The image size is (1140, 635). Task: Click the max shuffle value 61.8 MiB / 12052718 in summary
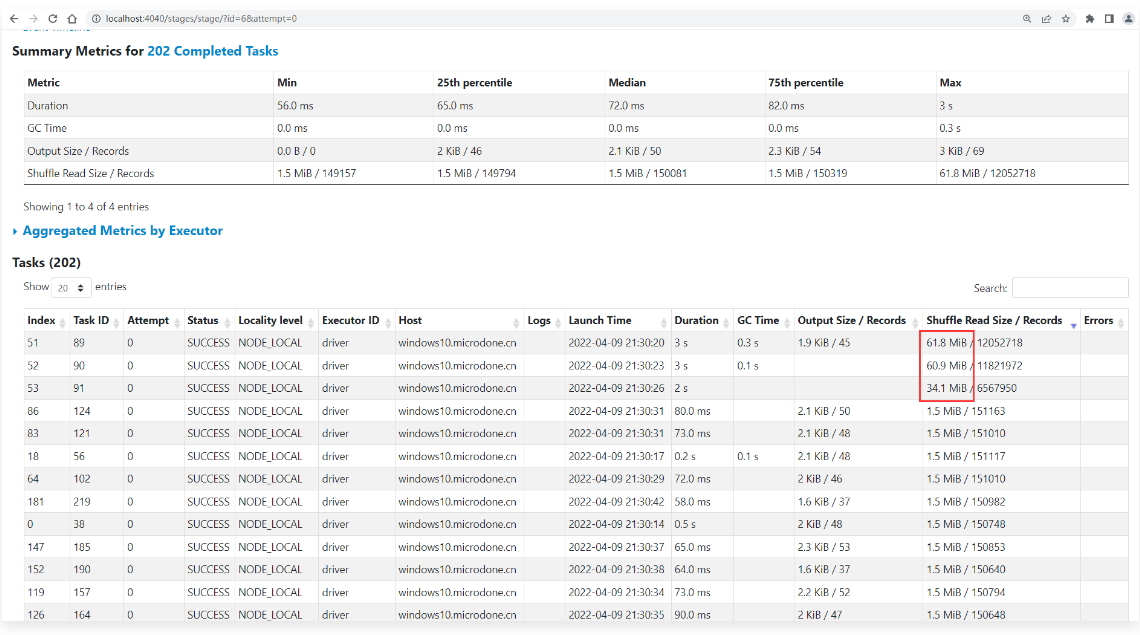point(987,173)
